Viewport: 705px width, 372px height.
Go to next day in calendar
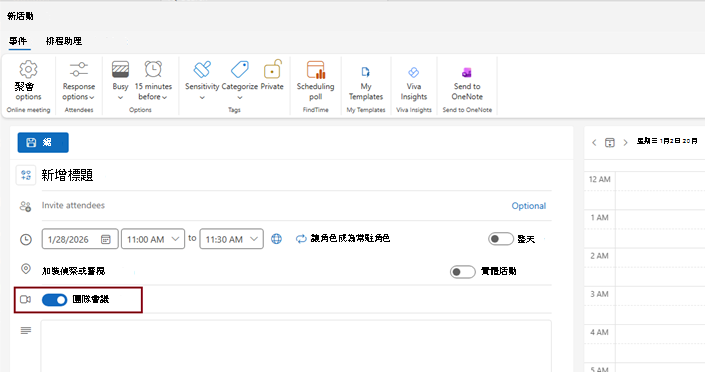click(625, 143)
